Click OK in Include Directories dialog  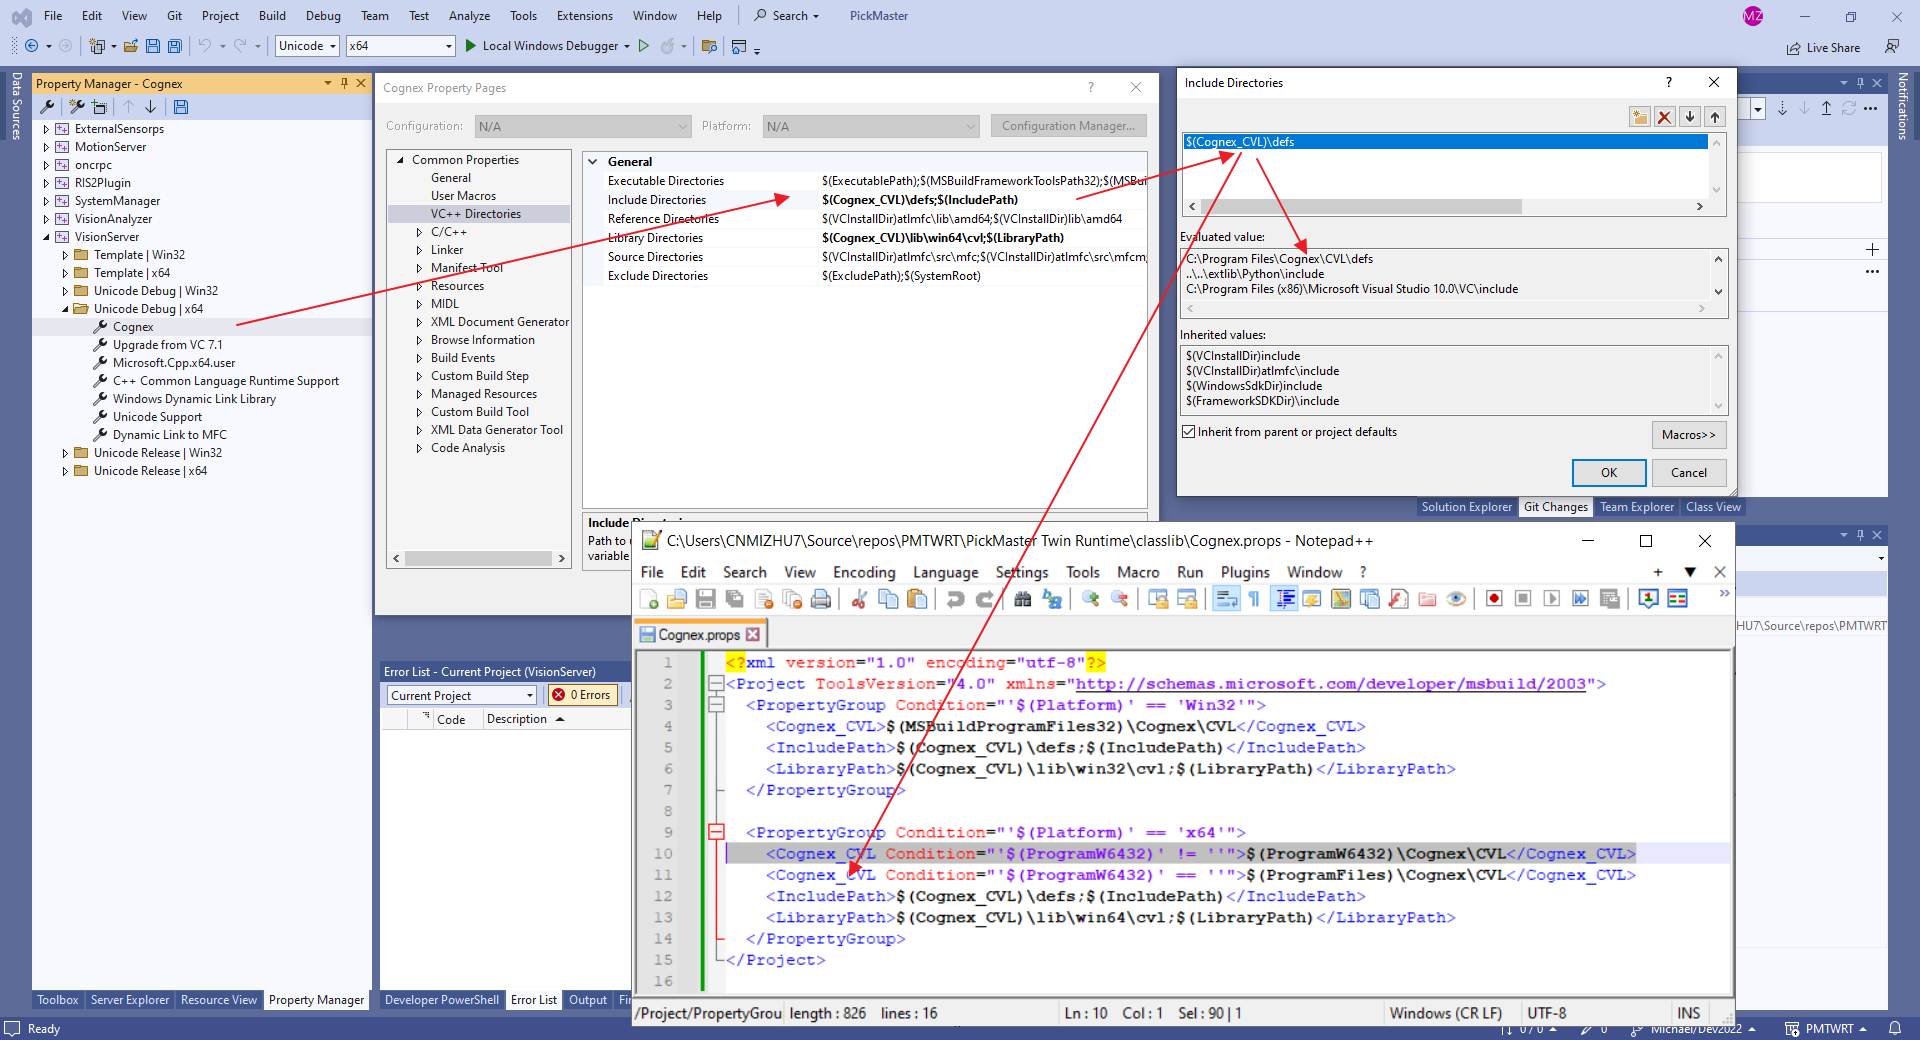[x=1609, y=473]
